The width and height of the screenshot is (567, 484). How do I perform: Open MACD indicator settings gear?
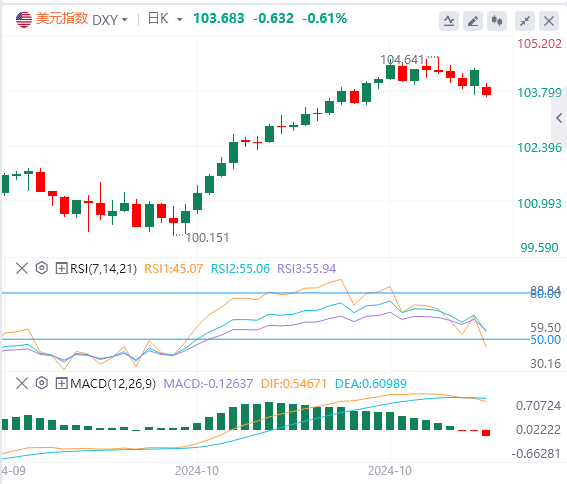pyautogui.click(x=42, y=383)
